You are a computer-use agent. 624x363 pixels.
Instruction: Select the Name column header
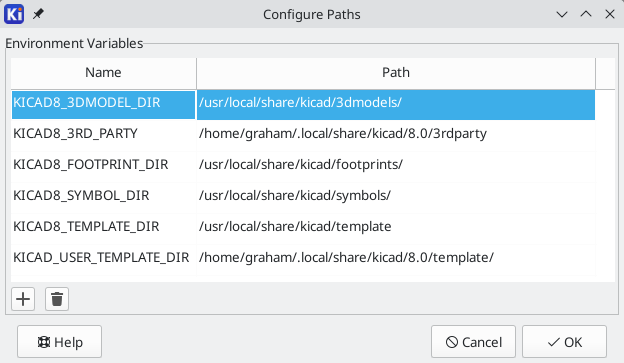point(103,73)
